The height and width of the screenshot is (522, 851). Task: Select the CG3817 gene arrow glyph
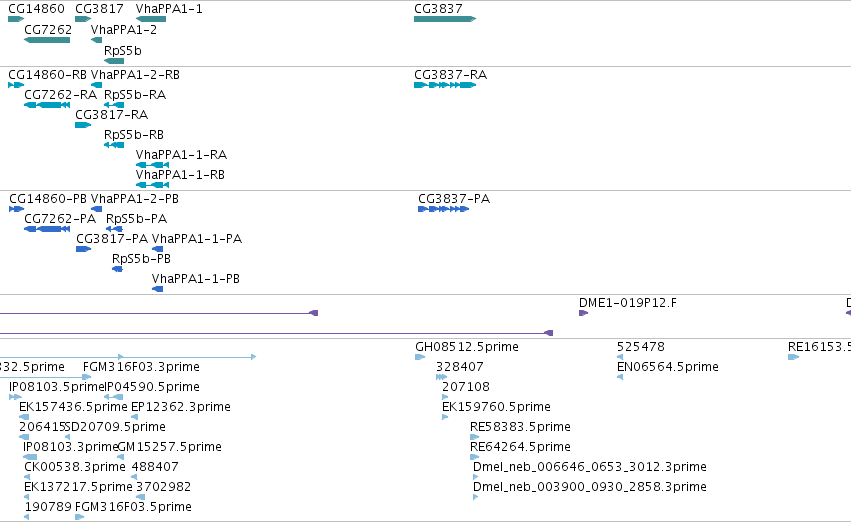(x=83, y=19)
